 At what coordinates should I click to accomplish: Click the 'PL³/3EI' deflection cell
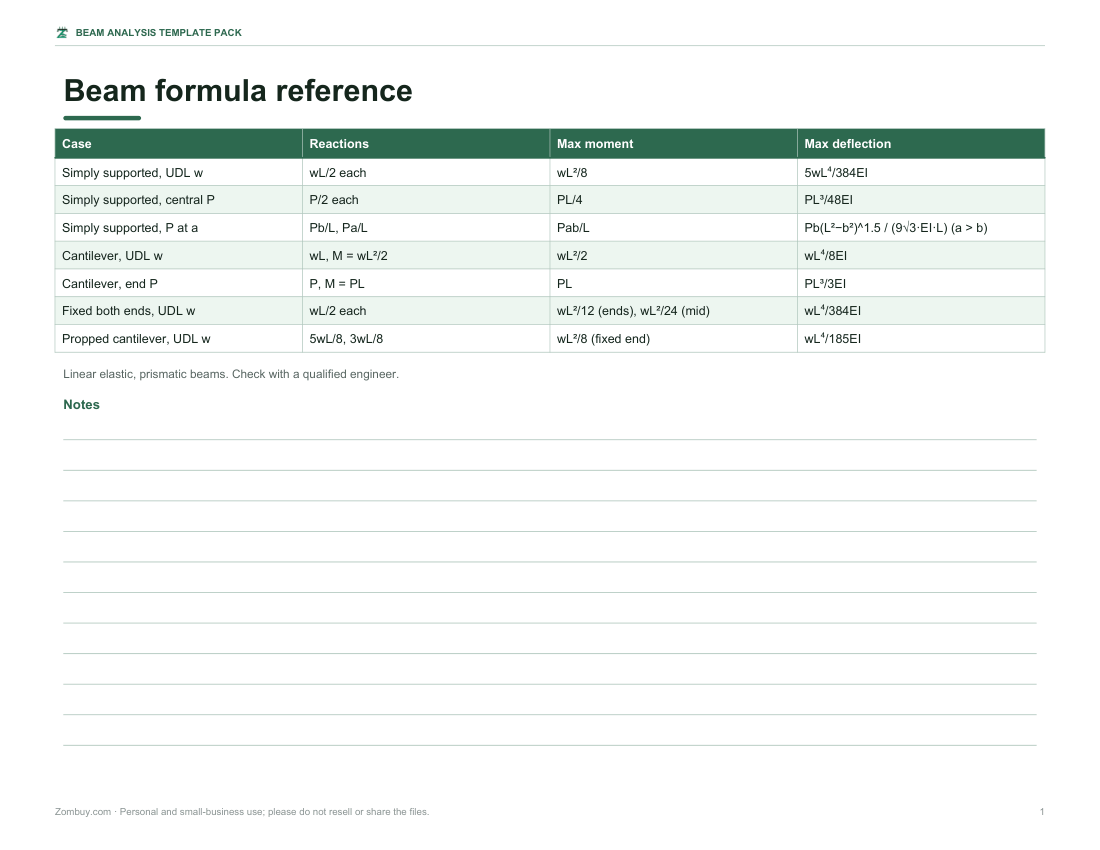[x=921, y=283]
